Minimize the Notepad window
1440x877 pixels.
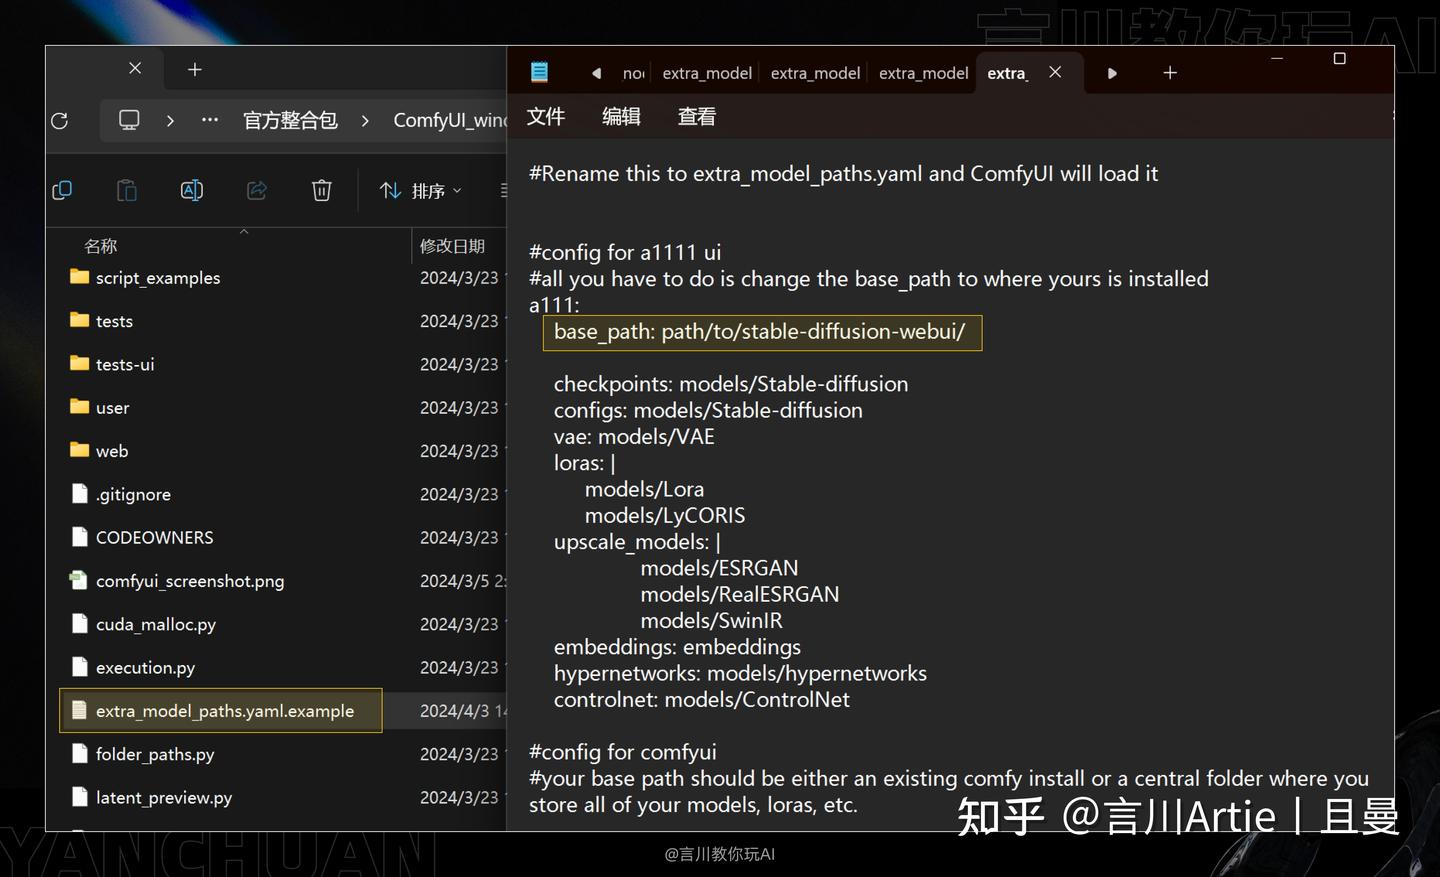(1277, 59)
